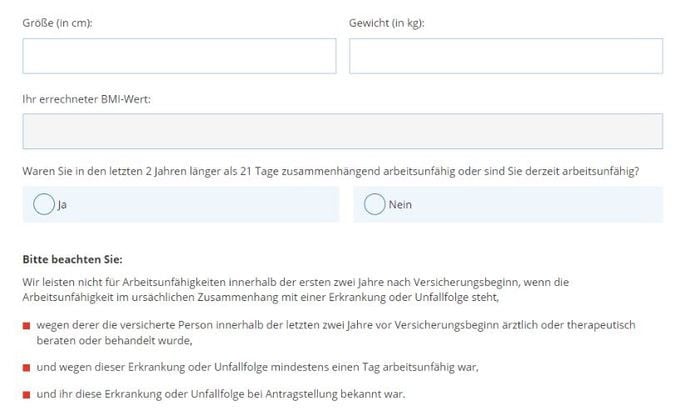
Task: Select the Nein radio button
Action: (374, 204)
